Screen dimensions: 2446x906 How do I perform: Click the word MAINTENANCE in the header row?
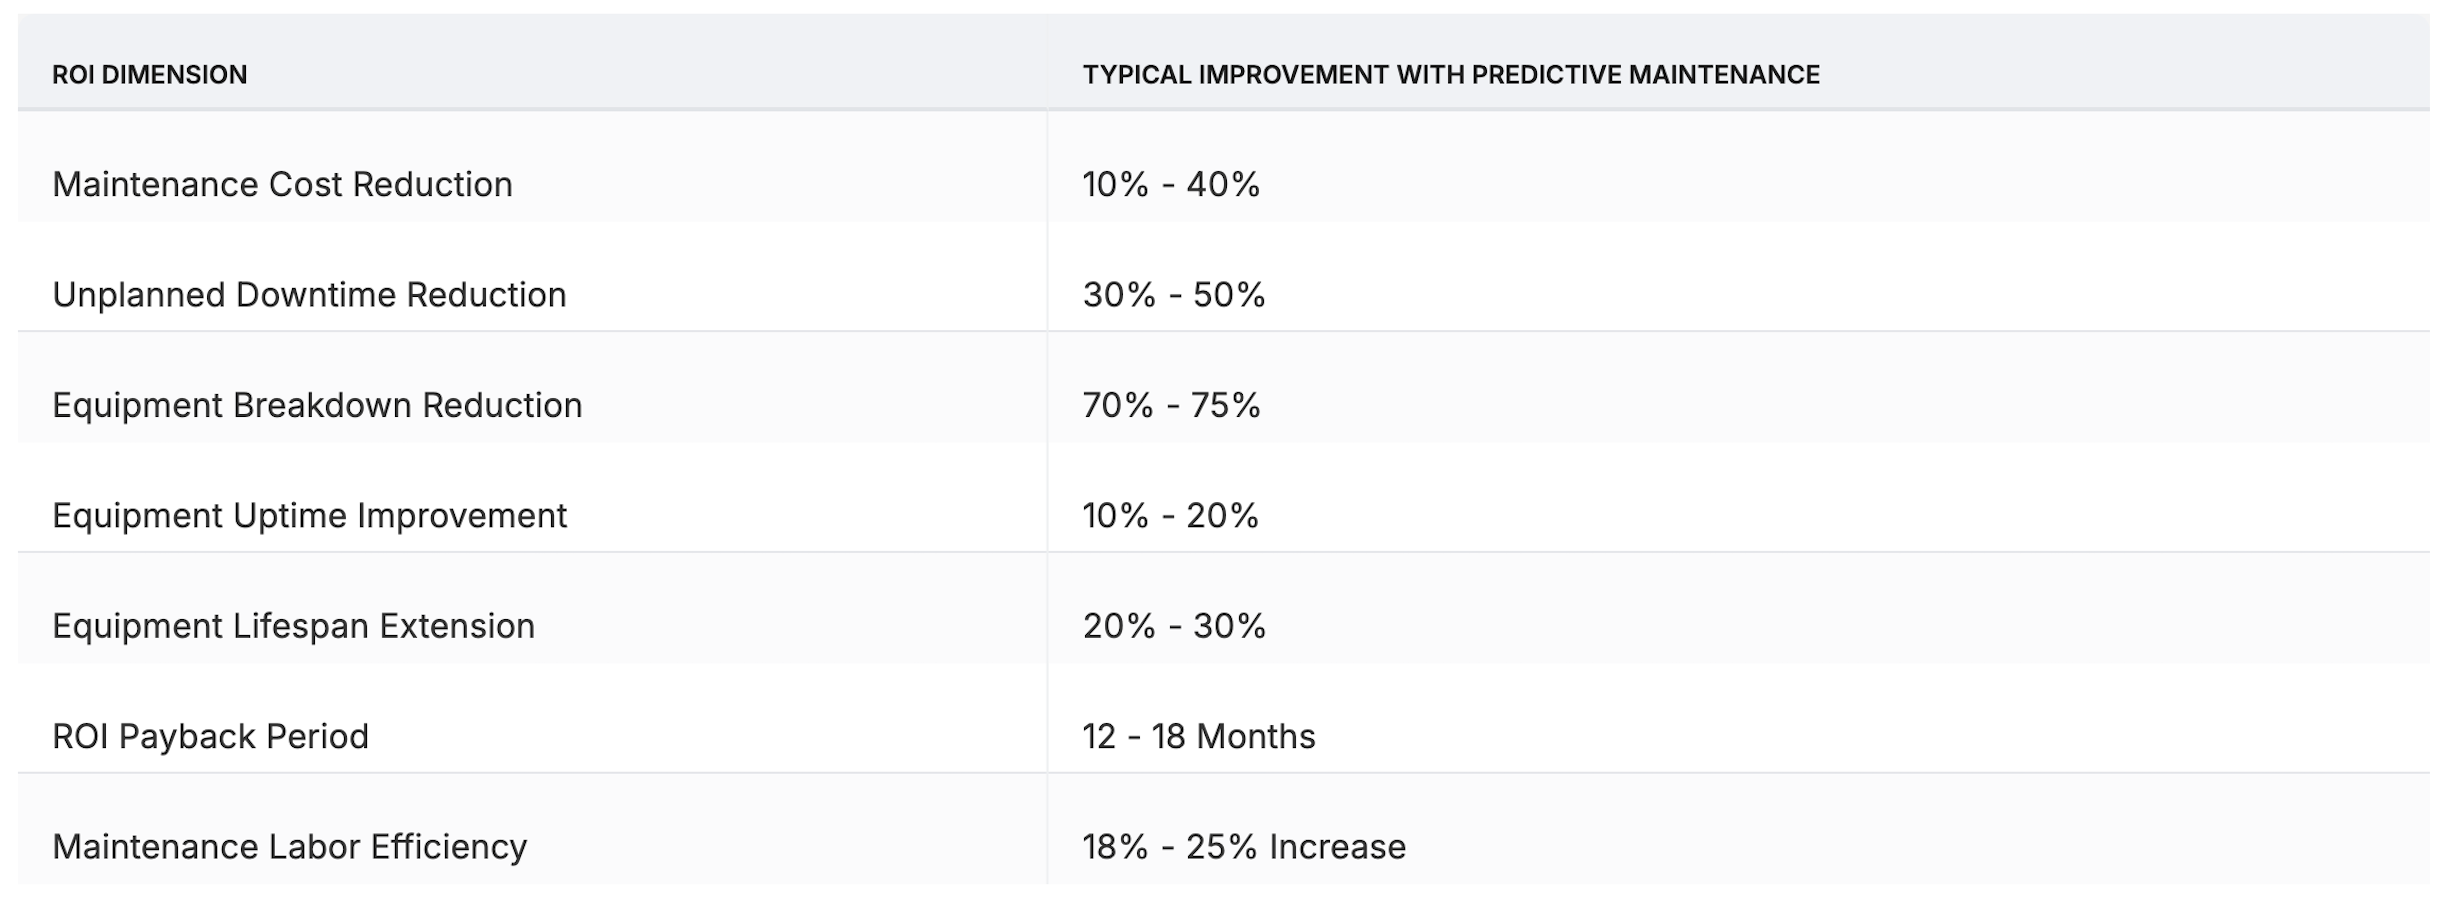tap(1724, 75)
